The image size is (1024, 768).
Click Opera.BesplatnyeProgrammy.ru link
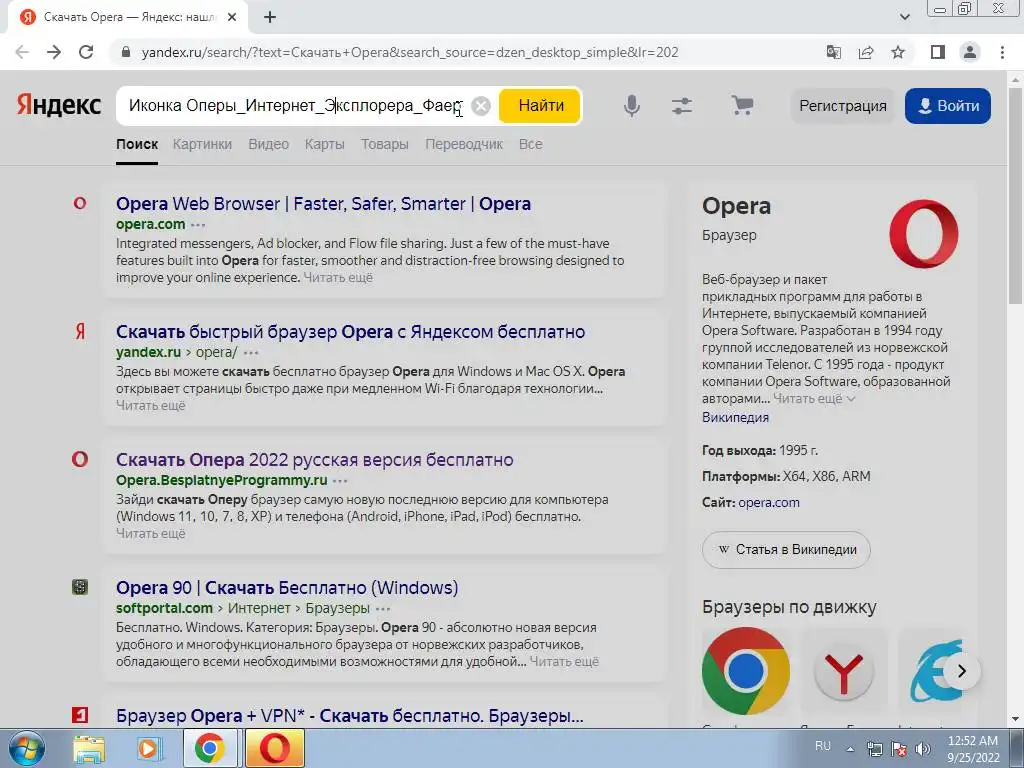click(221, 480)
